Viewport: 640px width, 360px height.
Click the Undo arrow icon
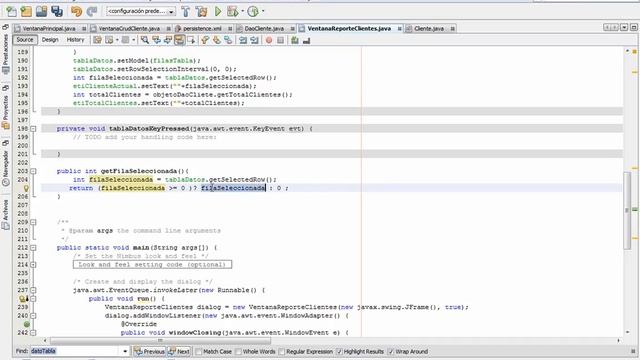76,11
